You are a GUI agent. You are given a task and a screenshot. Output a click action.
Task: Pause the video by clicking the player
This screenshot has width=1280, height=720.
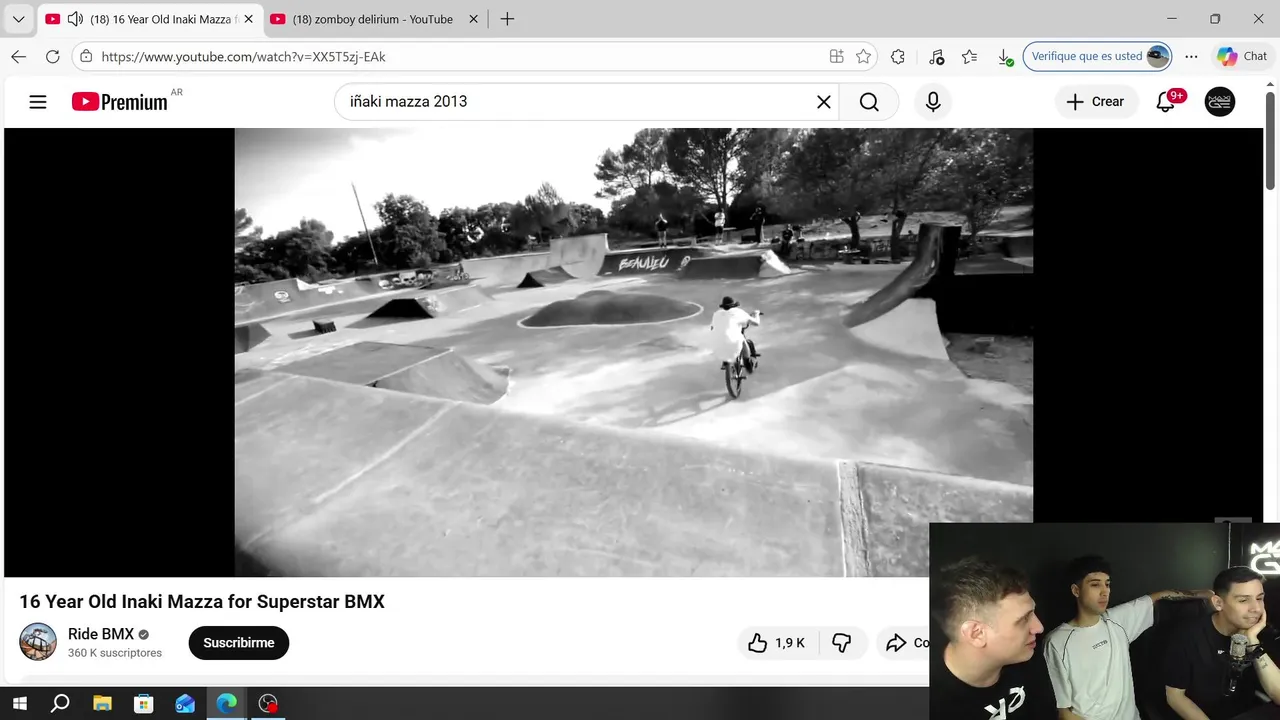click(633, 352)
